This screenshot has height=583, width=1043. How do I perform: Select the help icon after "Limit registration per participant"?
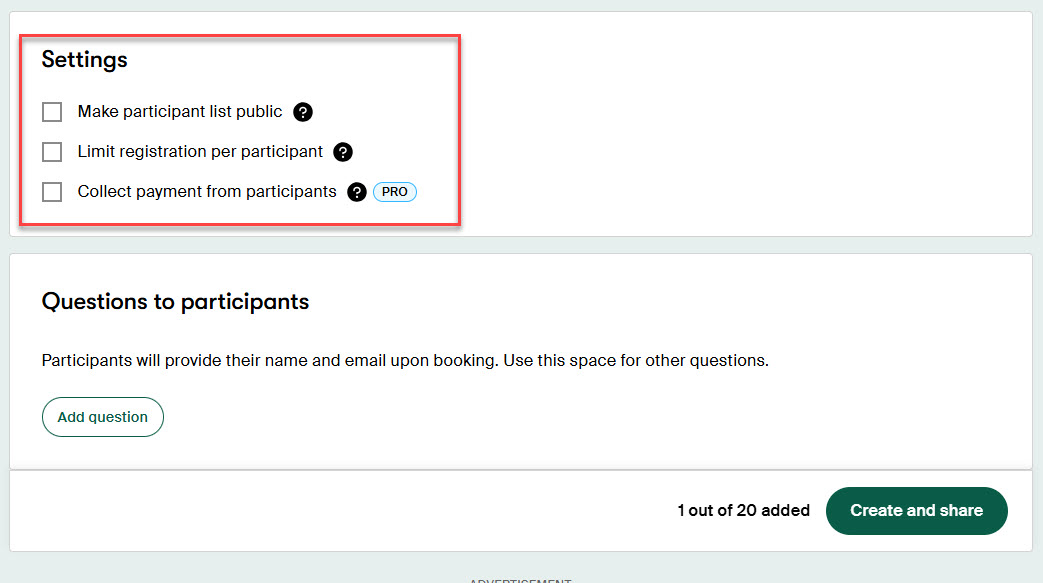[343, 152]
